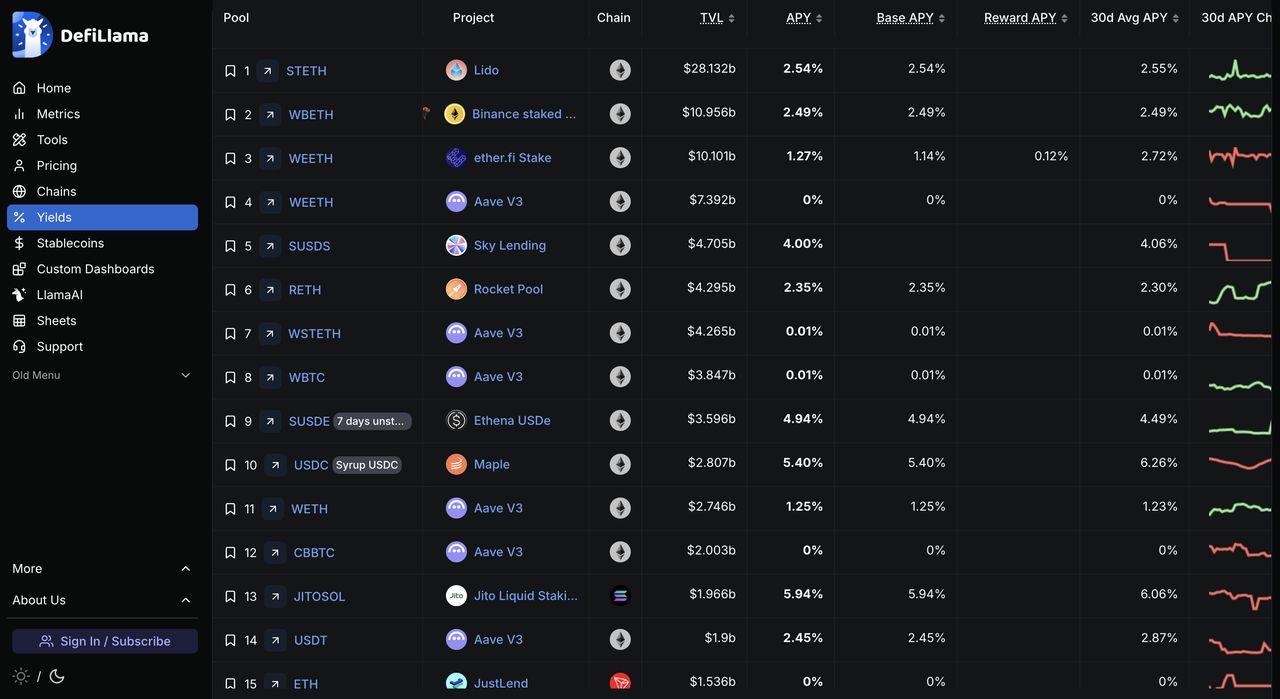
Task: Open the Sky Lending project link
Action: tap(510, 245)
